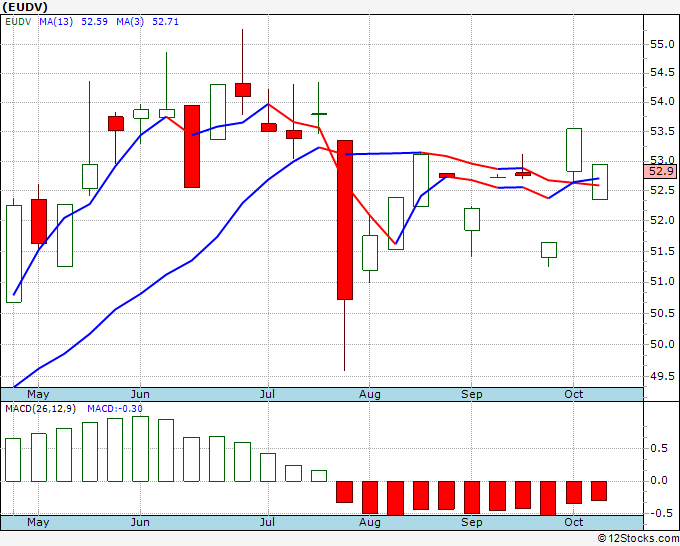Click the tall green first candlestick in late April
Image resolution: width=680 pixels, height=546 pixels.
(x=14, y=254)
